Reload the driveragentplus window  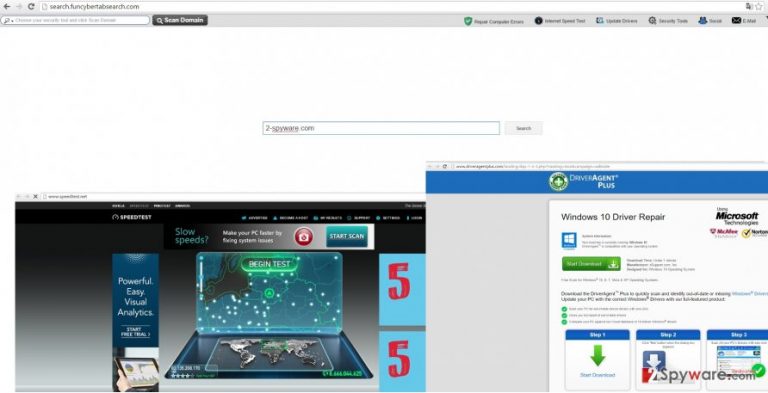[x=444, y=167]
